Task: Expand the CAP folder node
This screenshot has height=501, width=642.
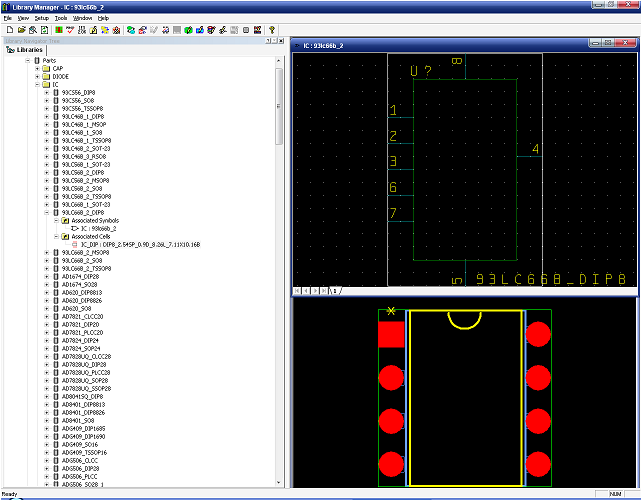Action: point(37,68)
